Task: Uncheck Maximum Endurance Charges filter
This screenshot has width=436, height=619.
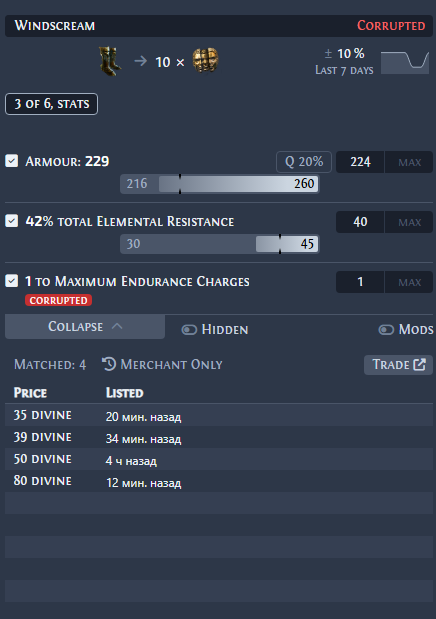Action: [x=11, y=281]
